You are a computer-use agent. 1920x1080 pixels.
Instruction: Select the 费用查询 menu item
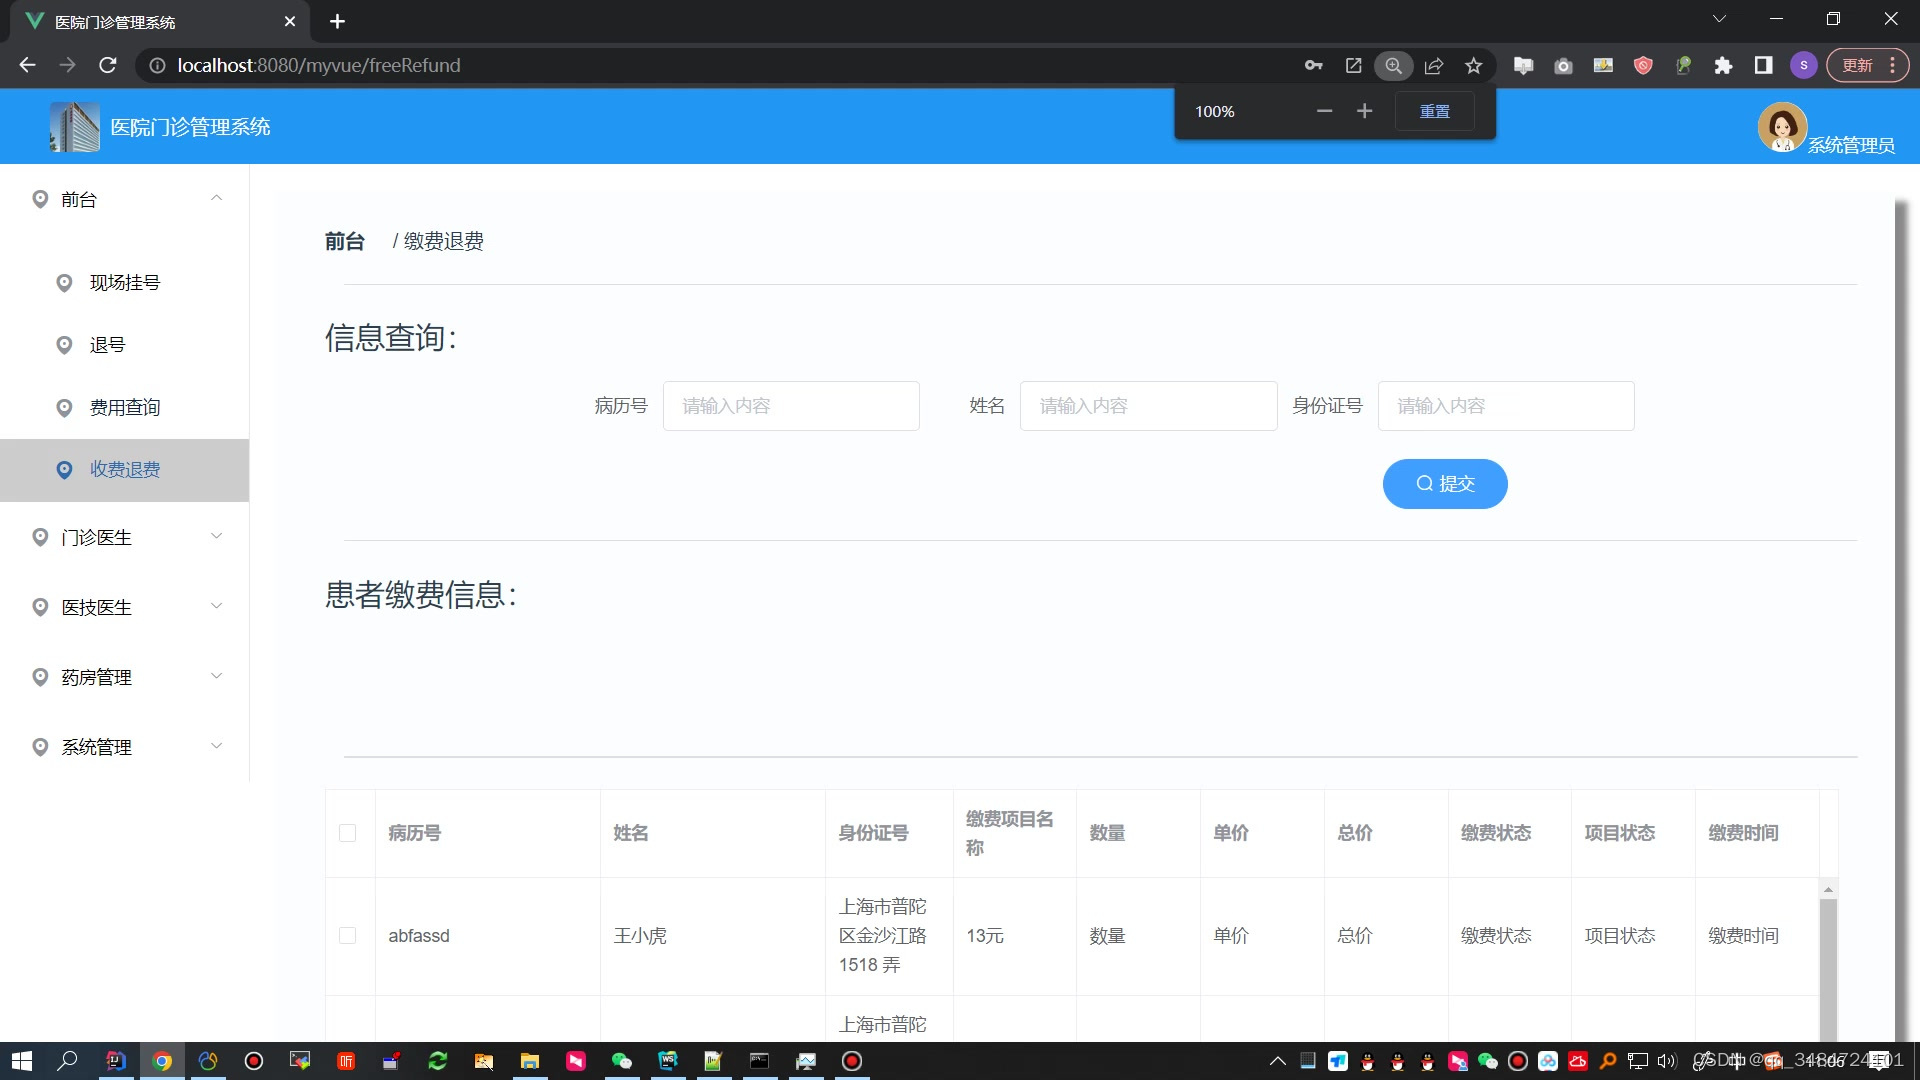(x=125, y=407)
